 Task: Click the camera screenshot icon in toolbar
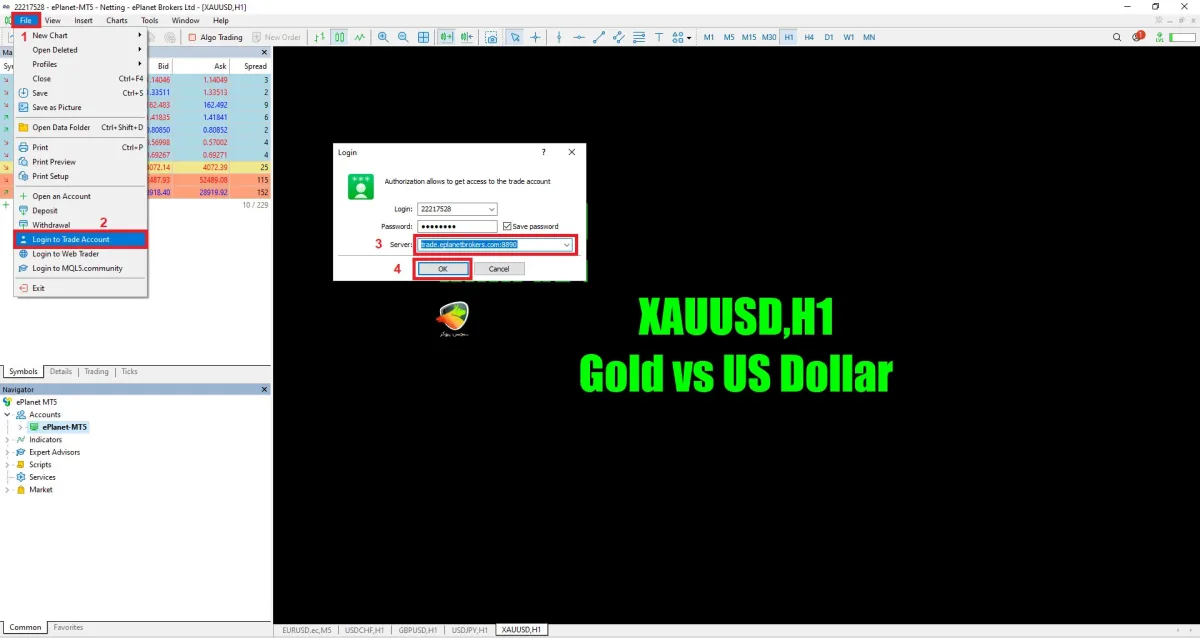pos(491,37)
